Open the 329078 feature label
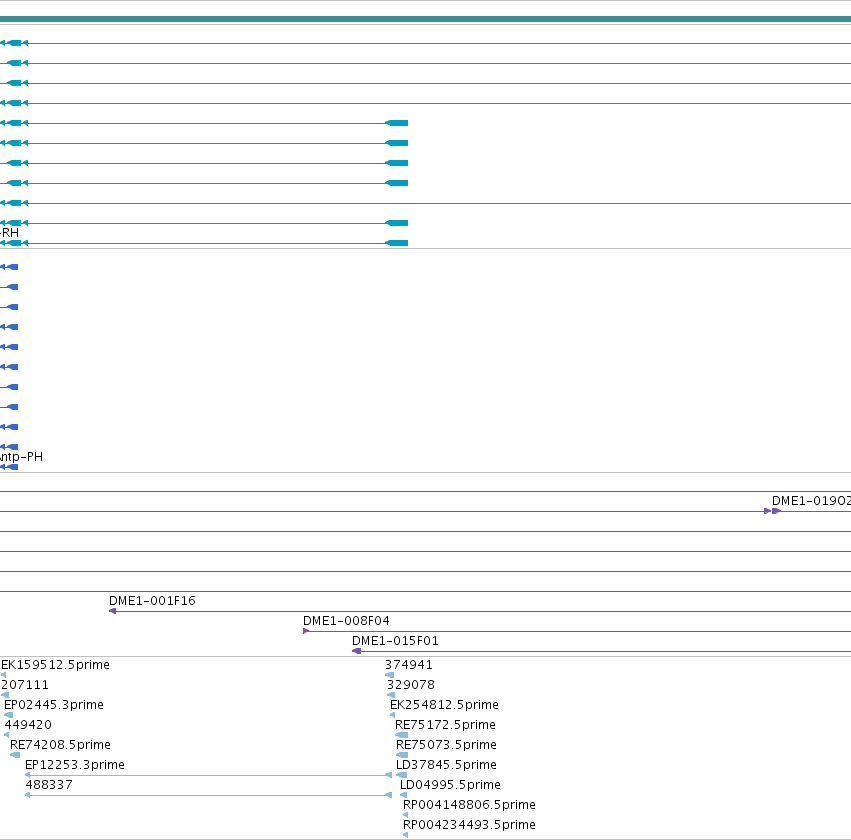Viewport: 851px width, 840px height. [x=411, y=685]
